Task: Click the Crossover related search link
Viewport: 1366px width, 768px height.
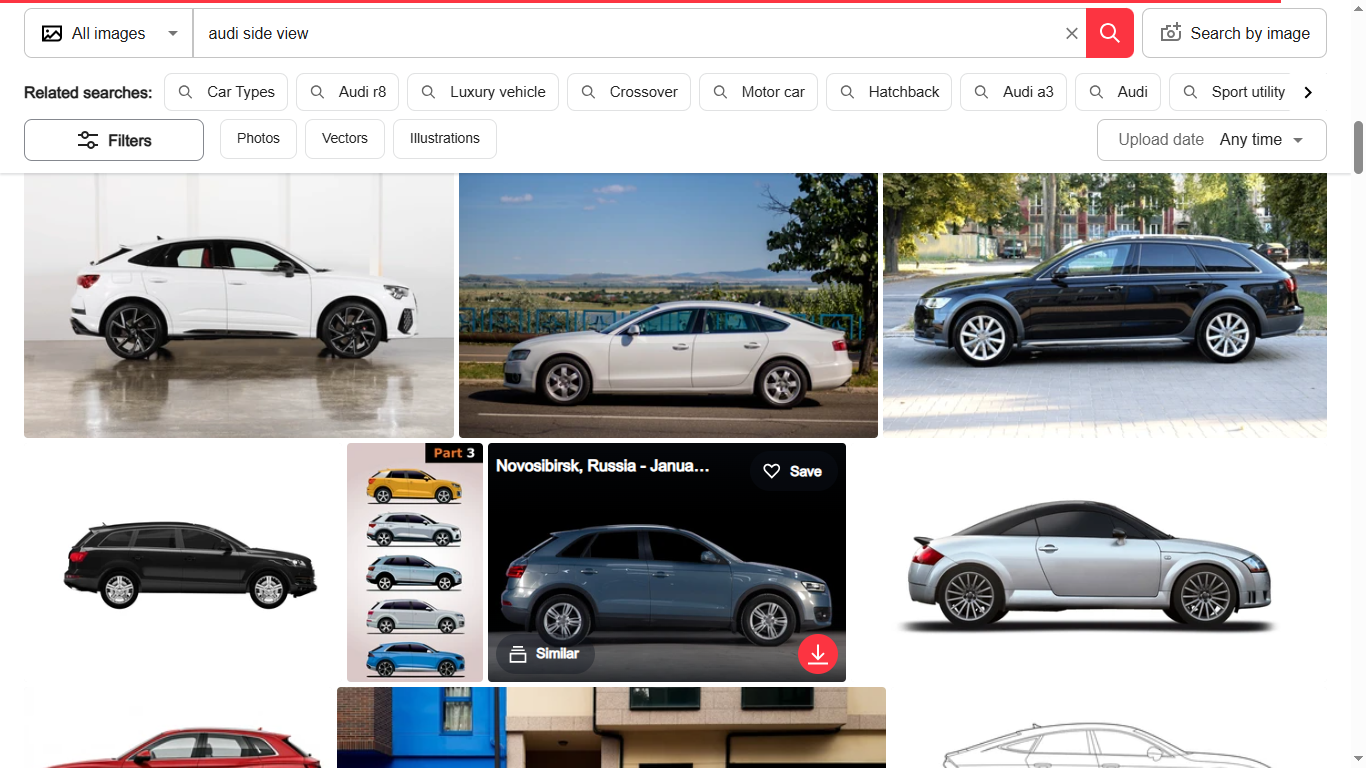Action: tap(630, 92)
